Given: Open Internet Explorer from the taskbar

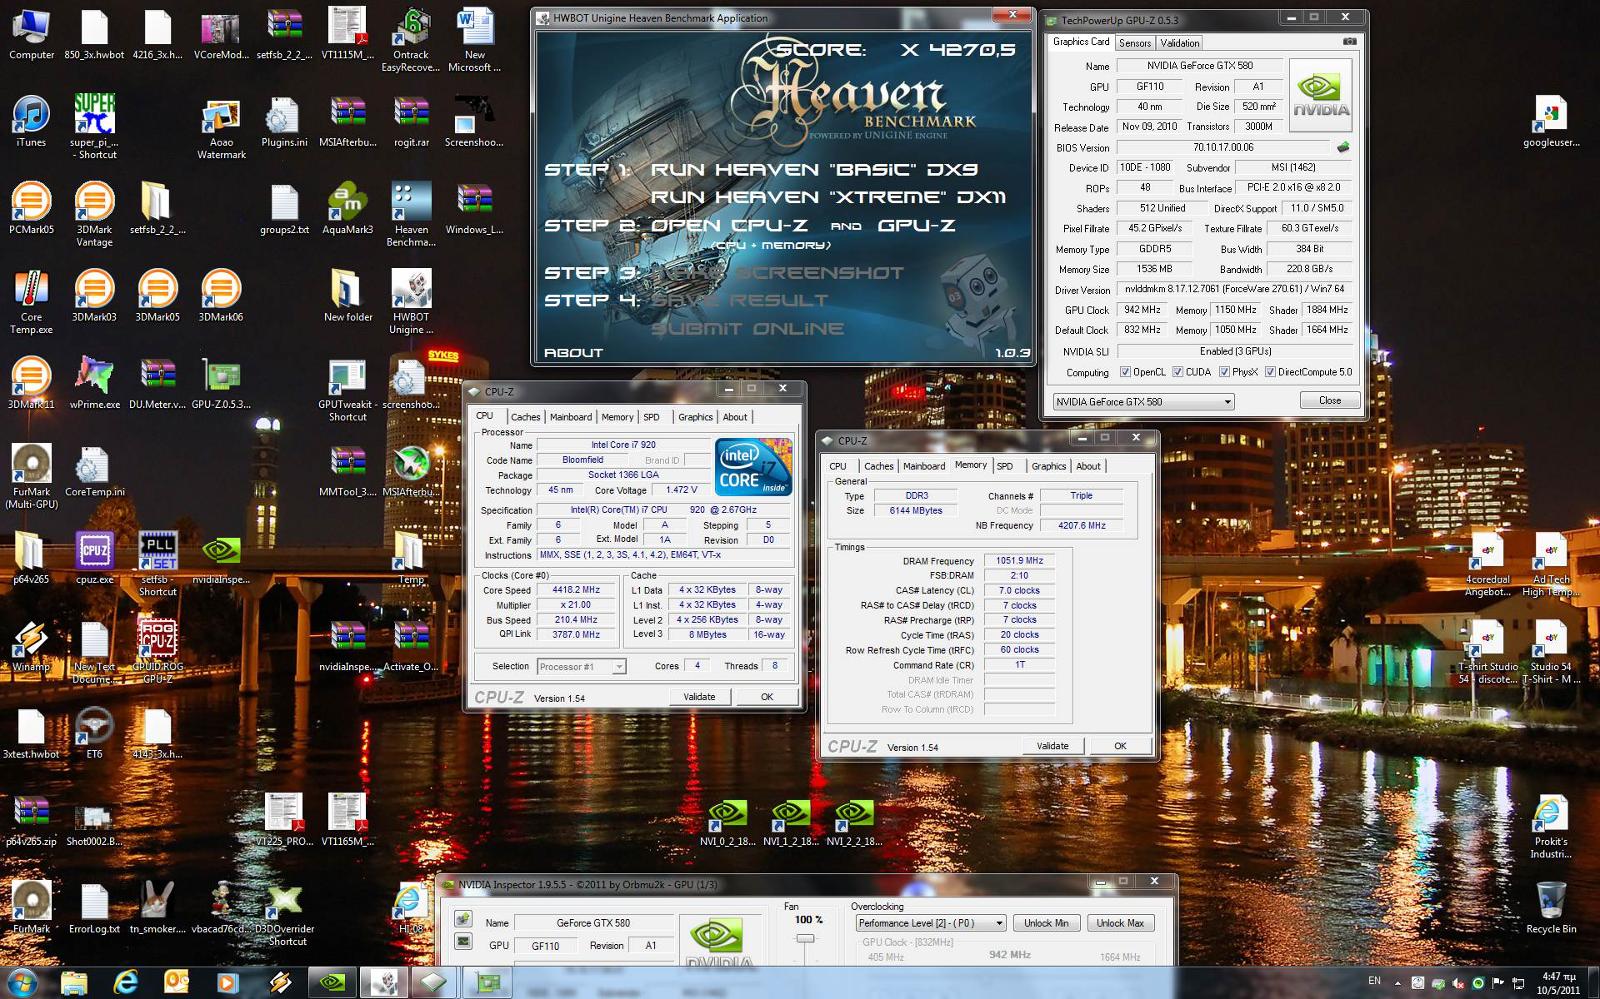Looking at the screenshot, I should [x=126, y=983].
